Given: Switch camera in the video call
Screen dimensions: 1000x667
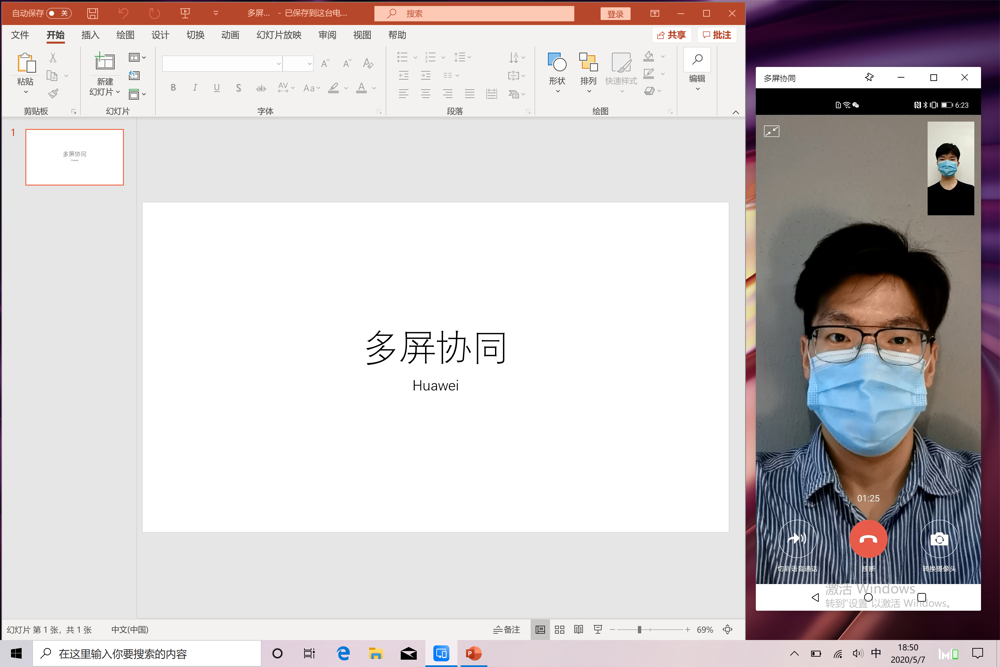Looking at the screenshot, I should coord(938,540).
